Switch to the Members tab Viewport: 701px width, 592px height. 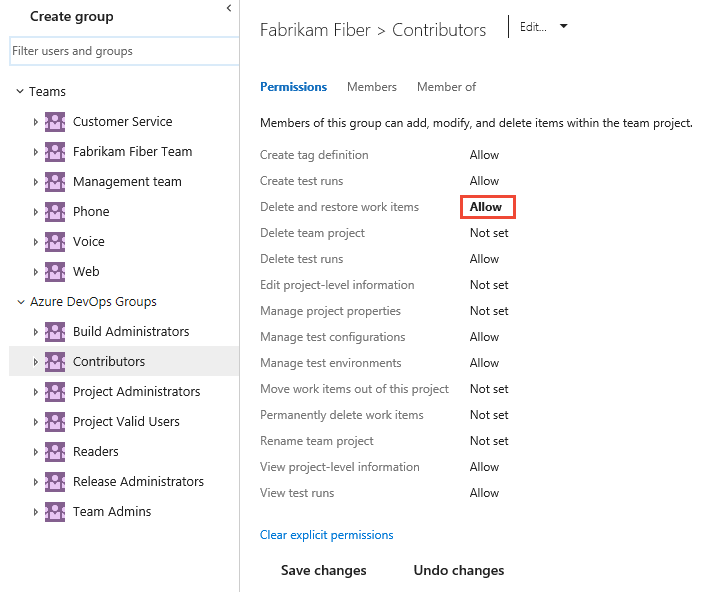(x=372, y=87)
